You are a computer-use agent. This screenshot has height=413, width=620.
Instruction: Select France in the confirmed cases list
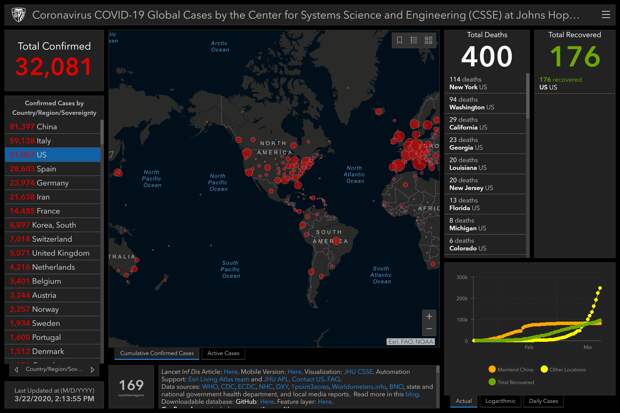tap(53, 211)
